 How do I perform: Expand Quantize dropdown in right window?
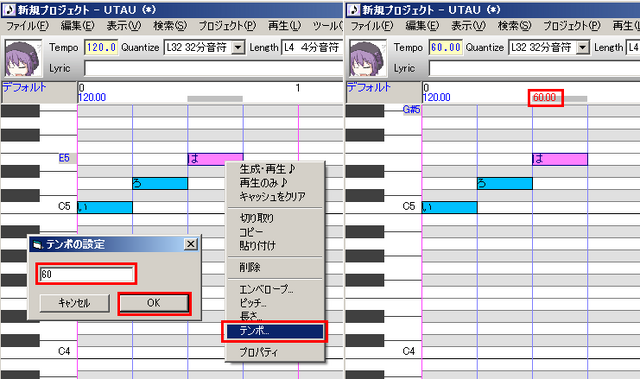coord(582,48)
